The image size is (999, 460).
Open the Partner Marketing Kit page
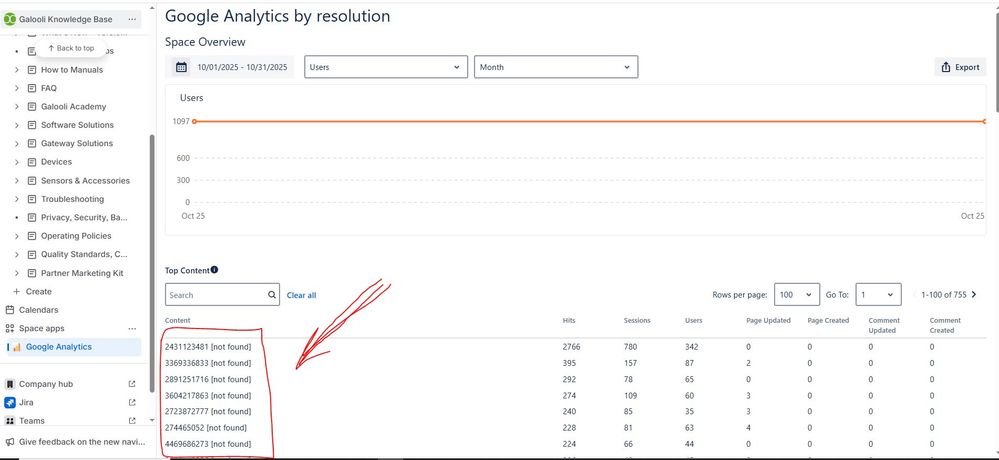click(82, 273)
